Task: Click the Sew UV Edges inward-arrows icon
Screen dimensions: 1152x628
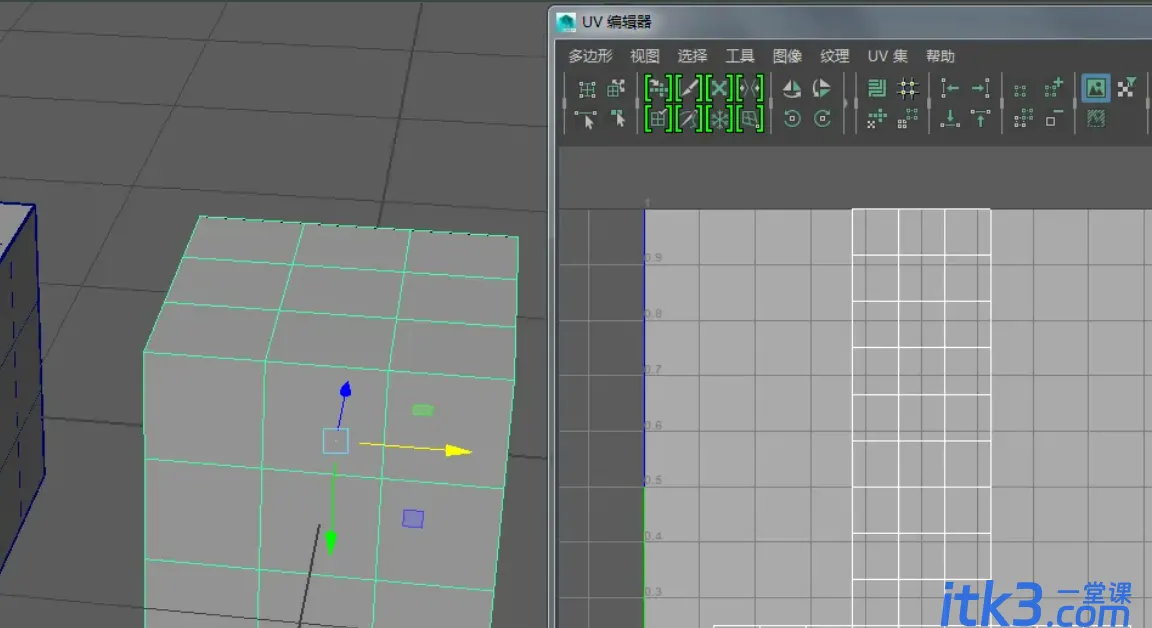Action: pos(750,89)
